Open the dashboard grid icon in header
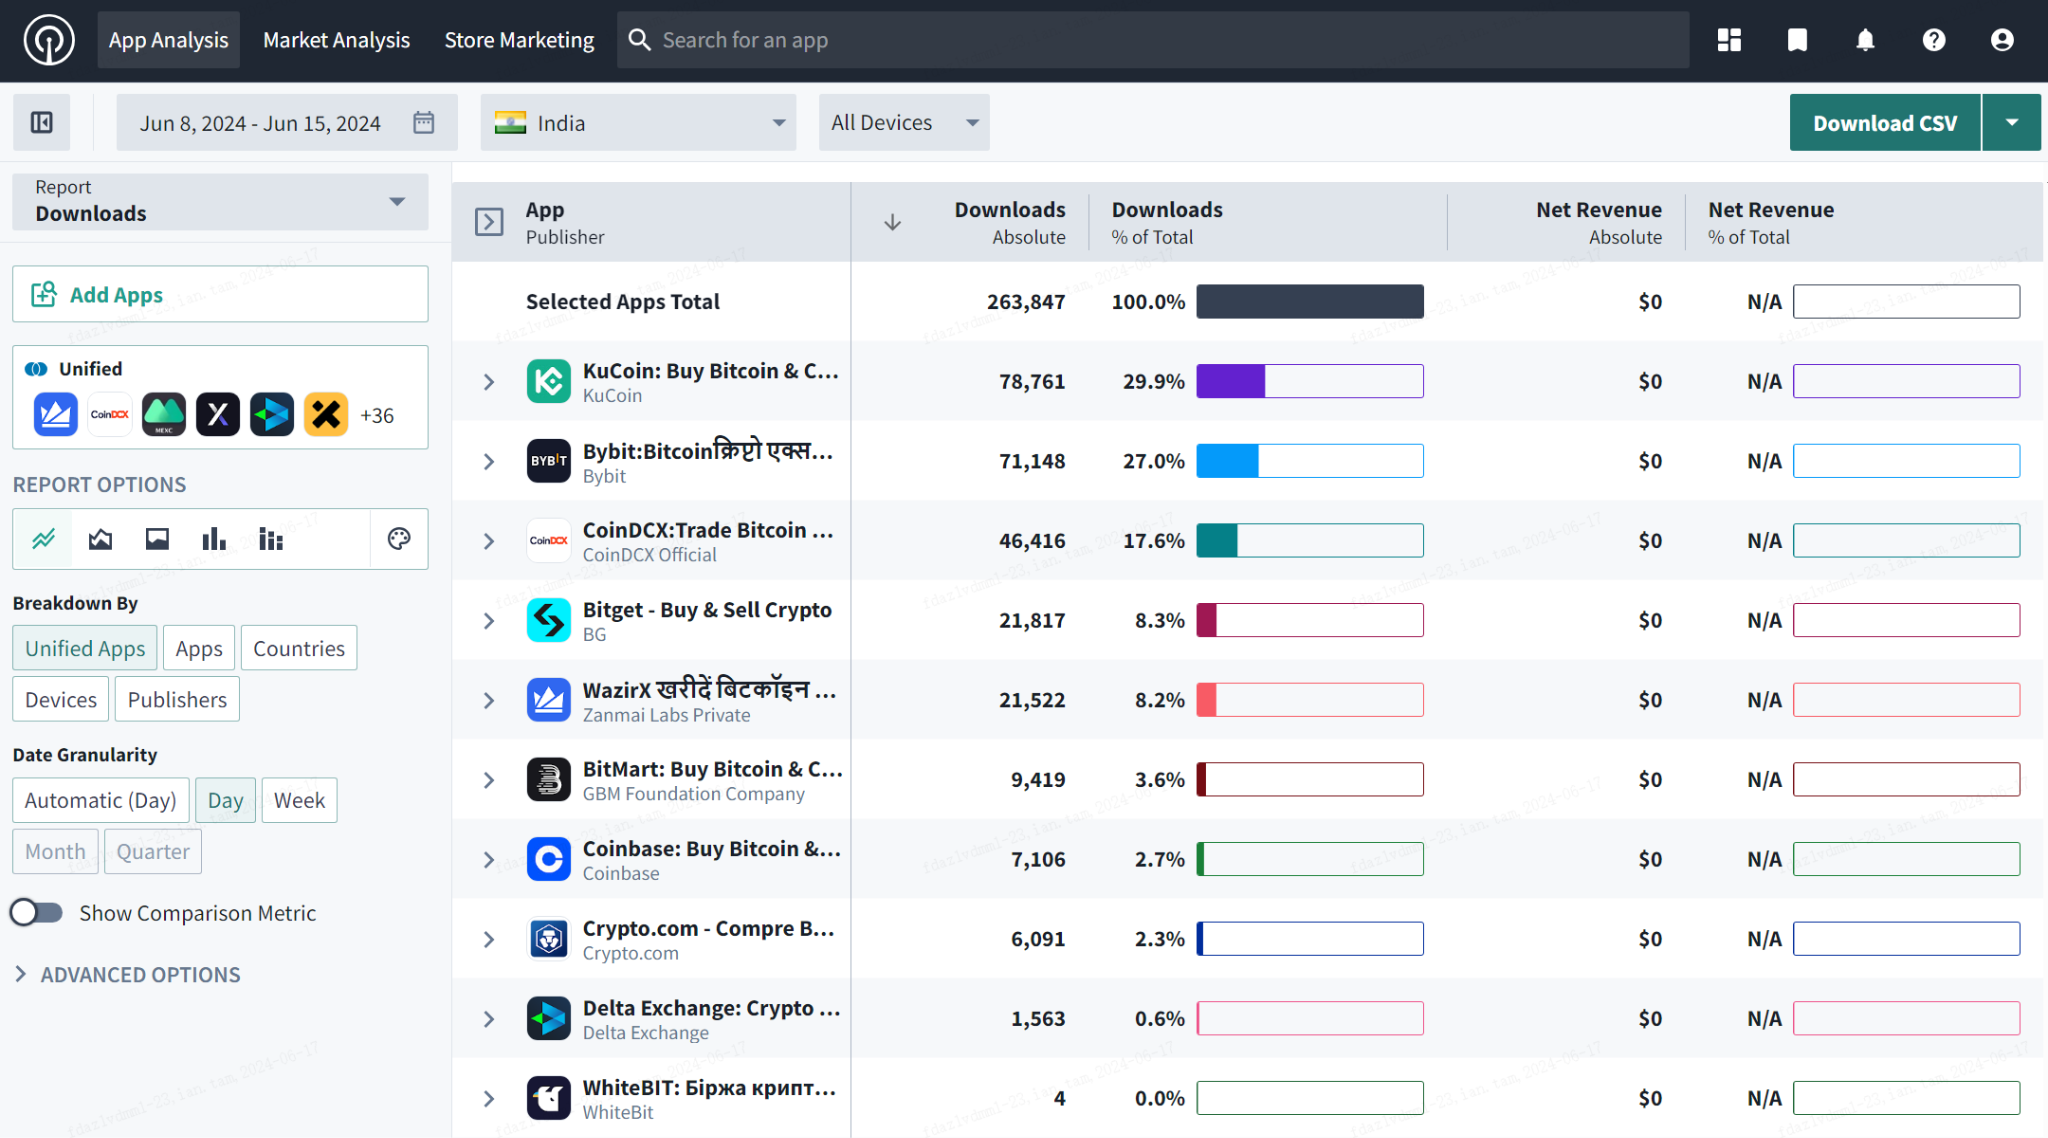This screenshot has height=1138, width=2048. pos(1729,39)
